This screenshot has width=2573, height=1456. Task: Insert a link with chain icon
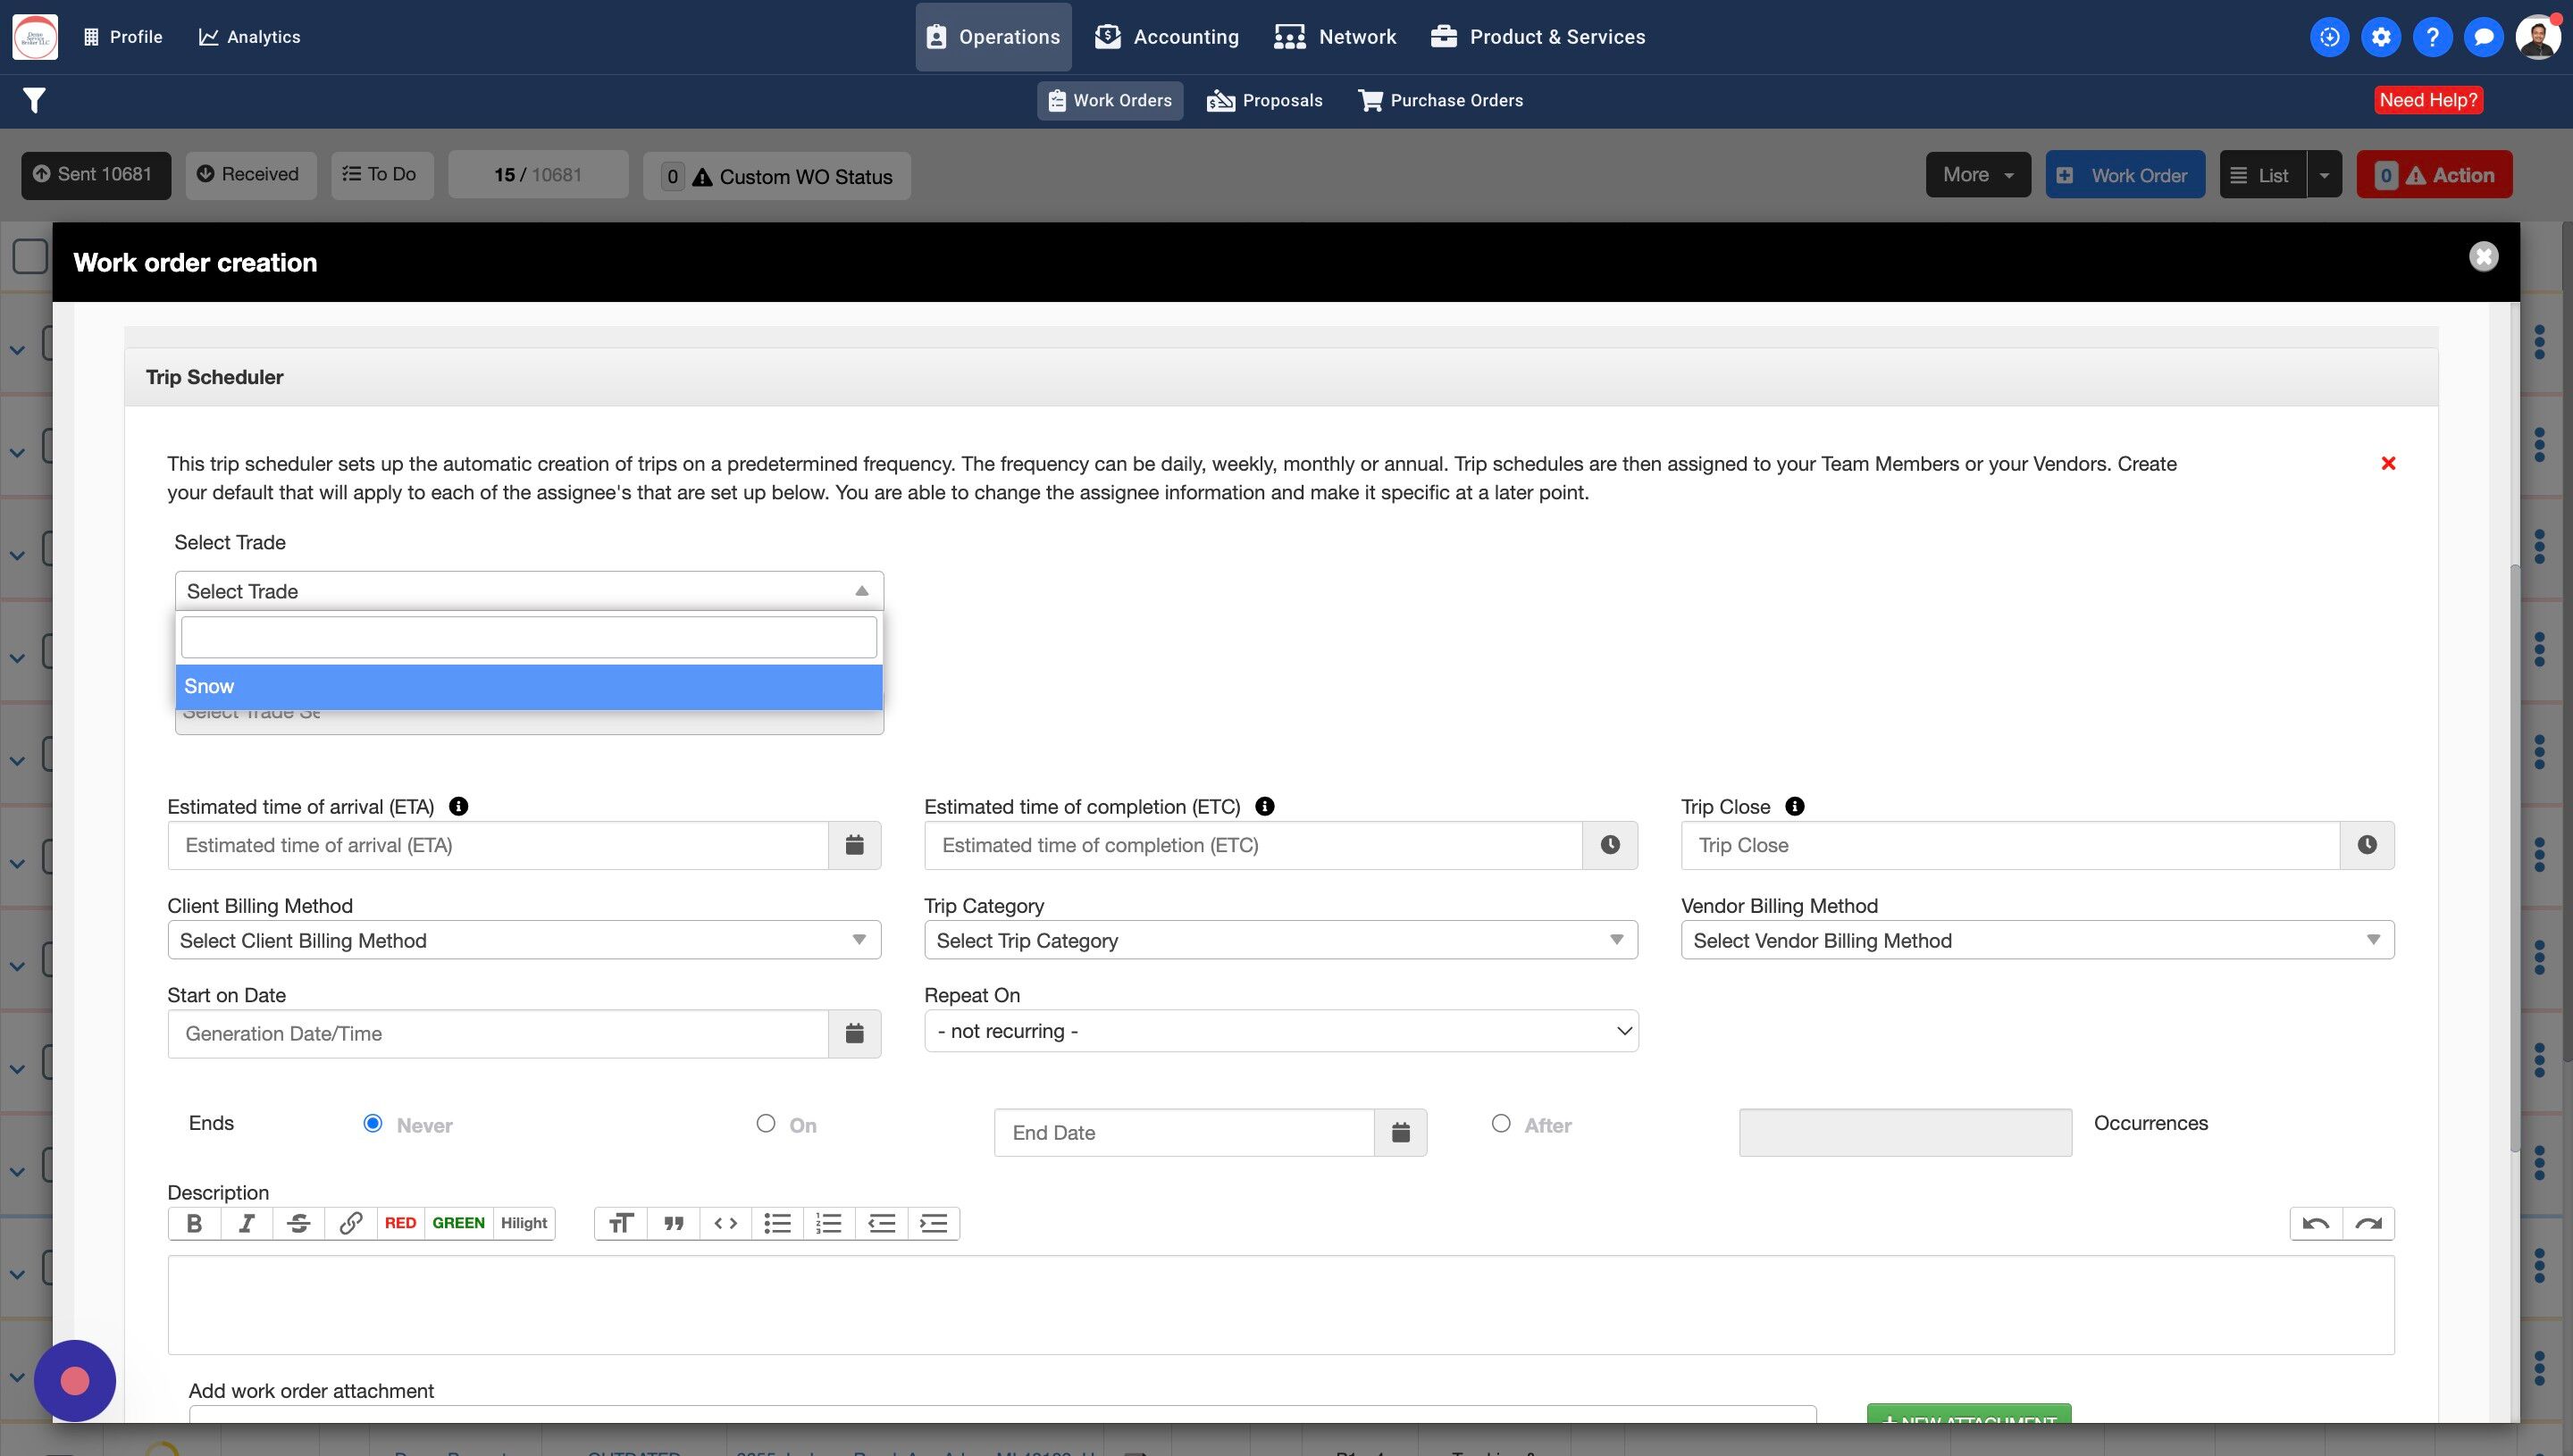(350, 1223)
